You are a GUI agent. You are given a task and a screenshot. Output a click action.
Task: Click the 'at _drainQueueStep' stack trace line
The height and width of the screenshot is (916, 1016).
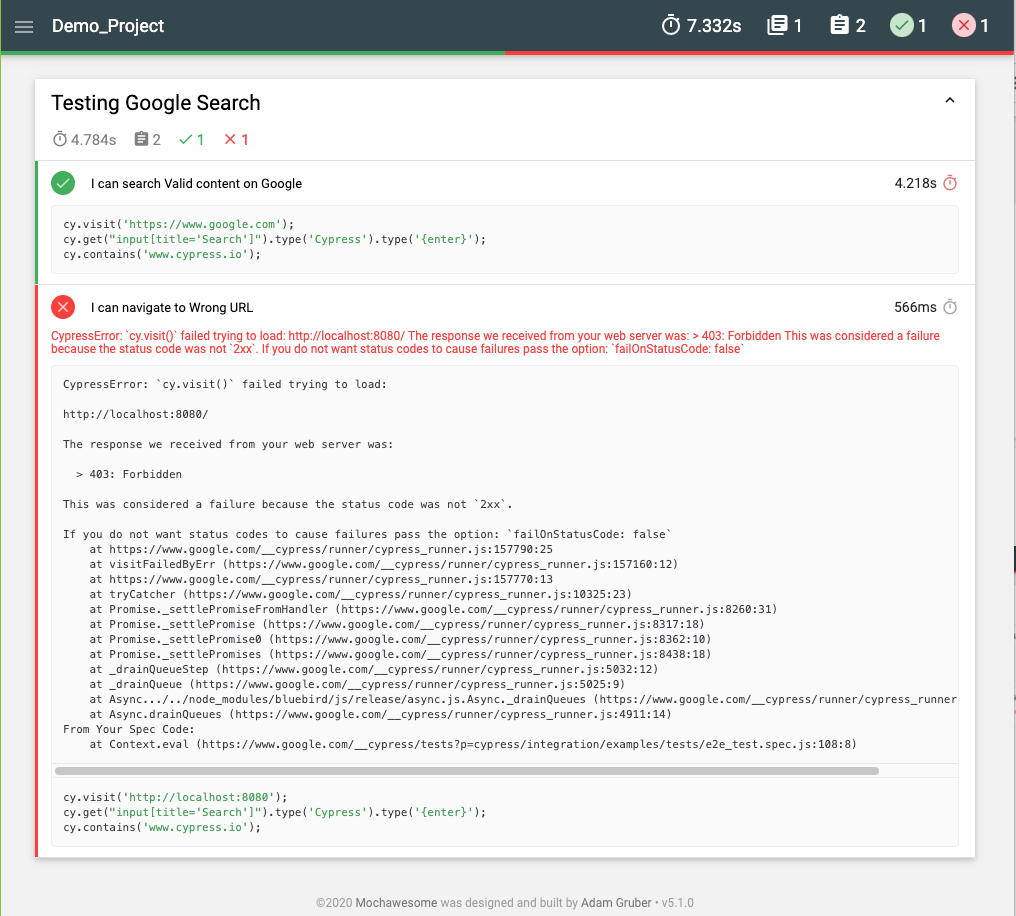374,669
